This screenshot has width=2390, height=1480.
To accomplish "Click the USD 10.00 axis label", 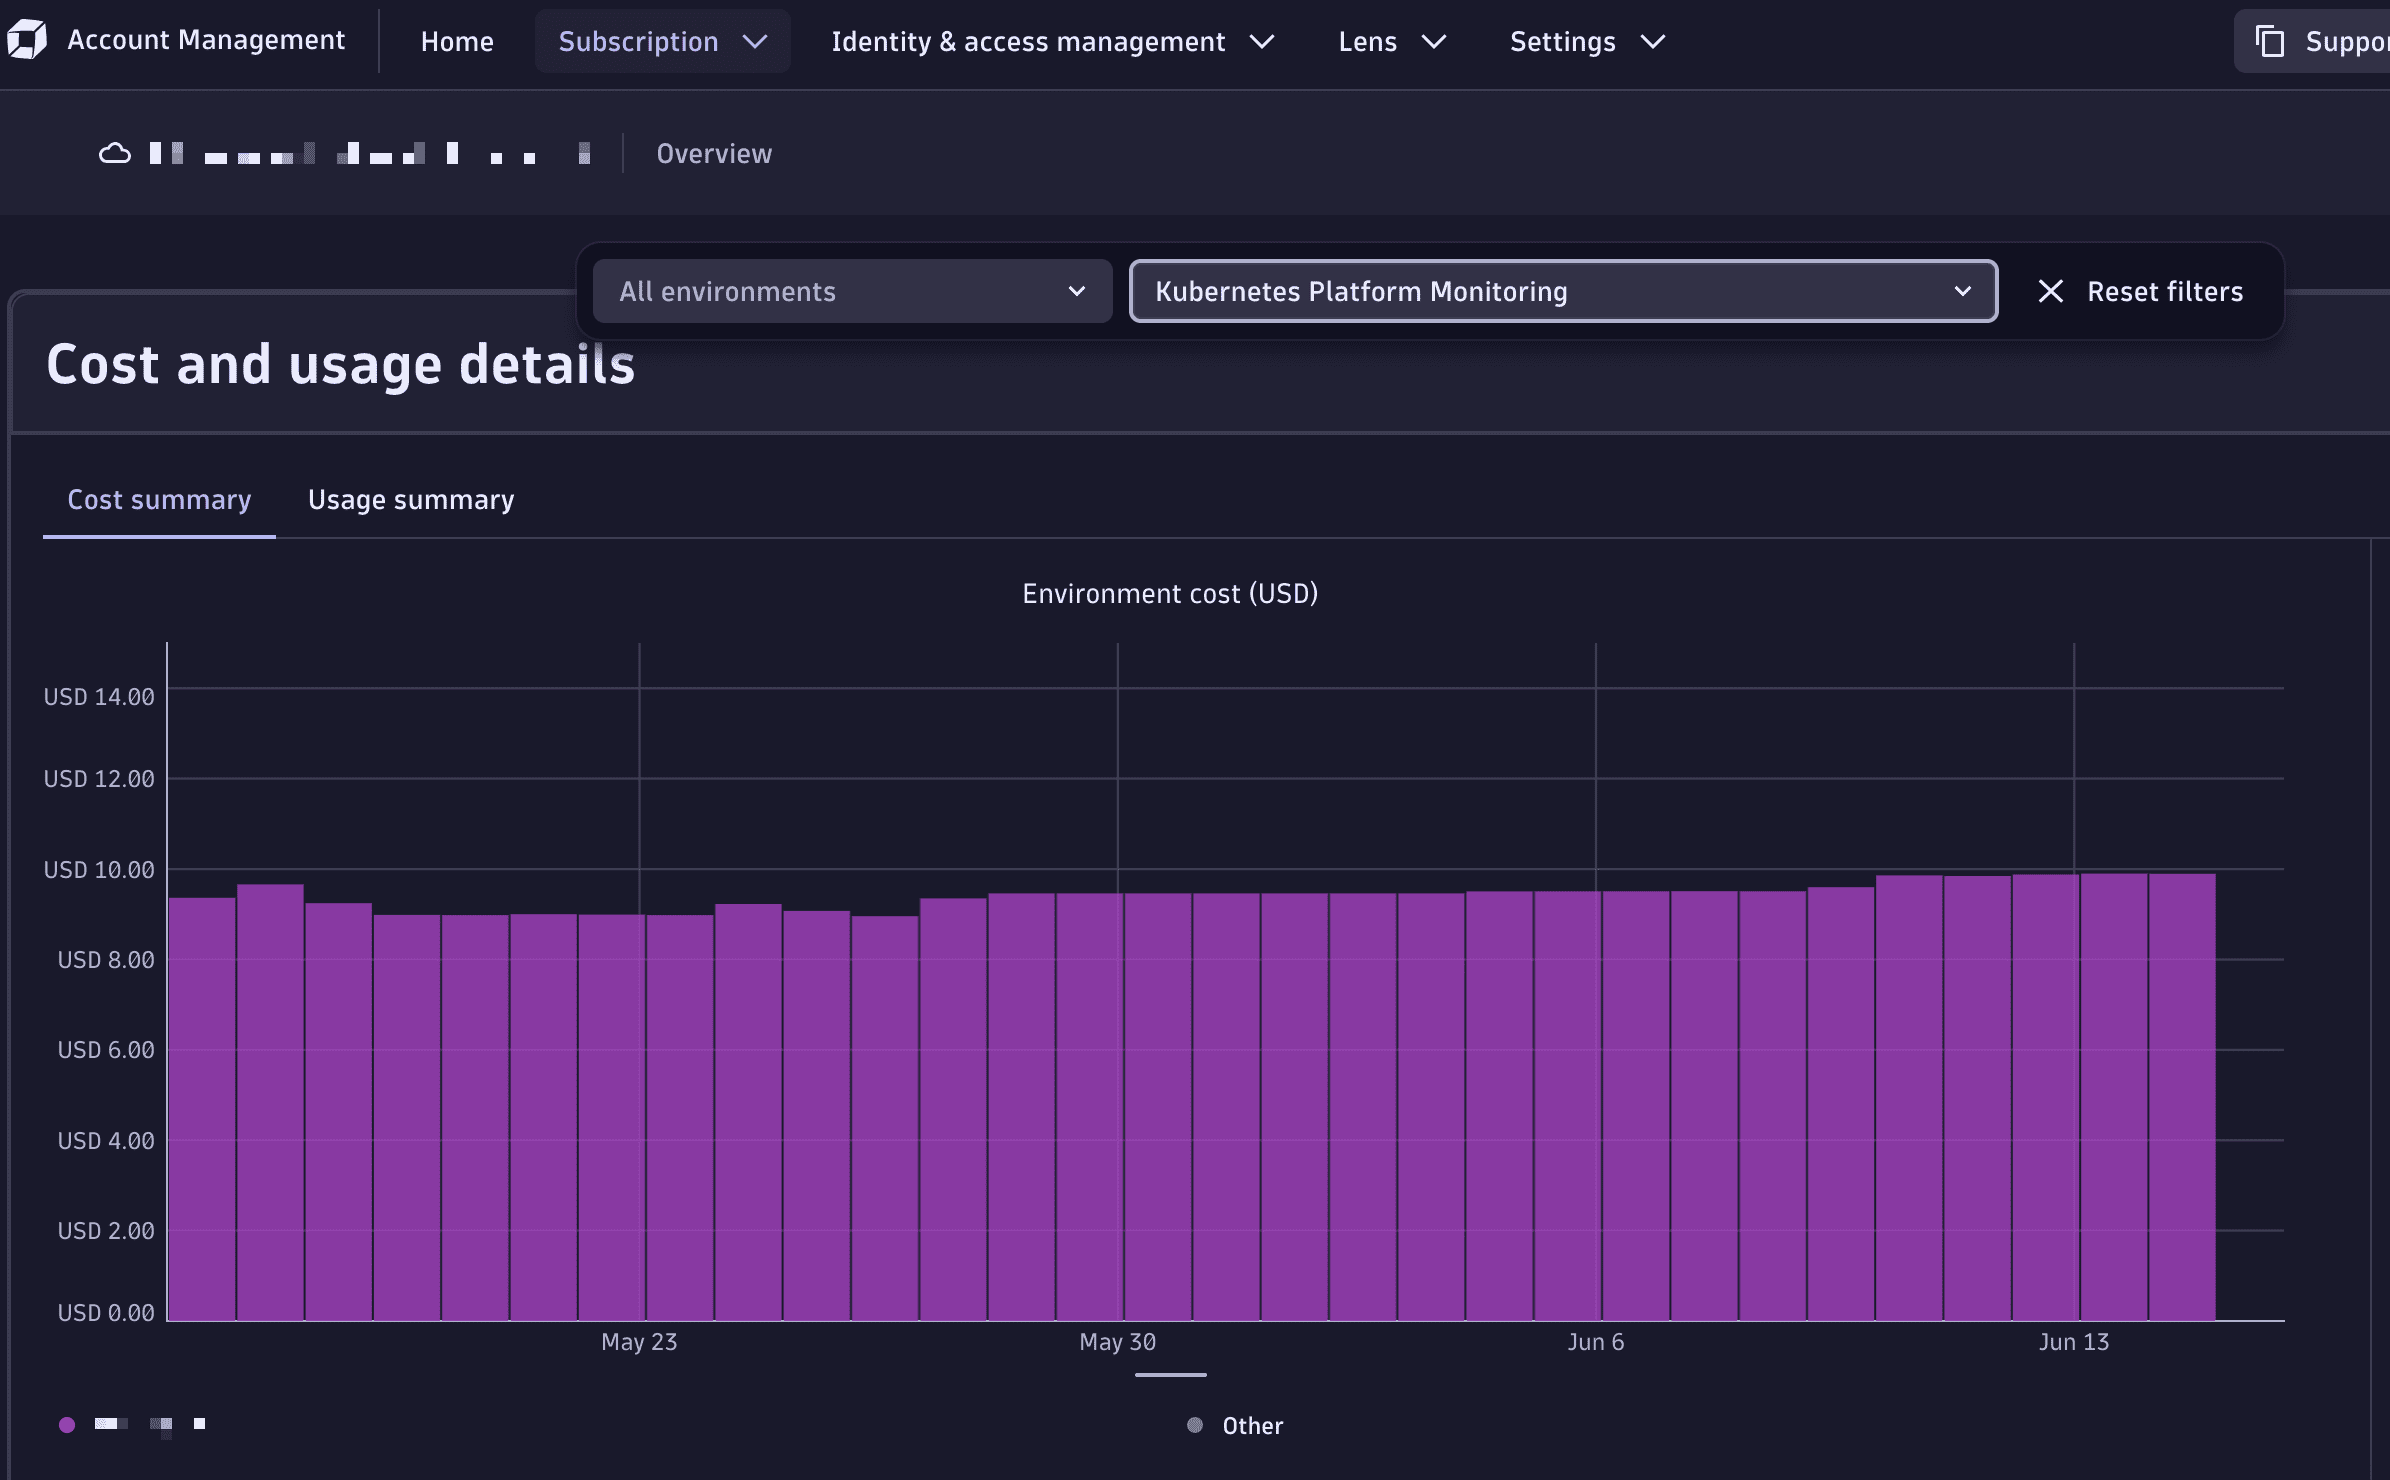I will [99, 870].
